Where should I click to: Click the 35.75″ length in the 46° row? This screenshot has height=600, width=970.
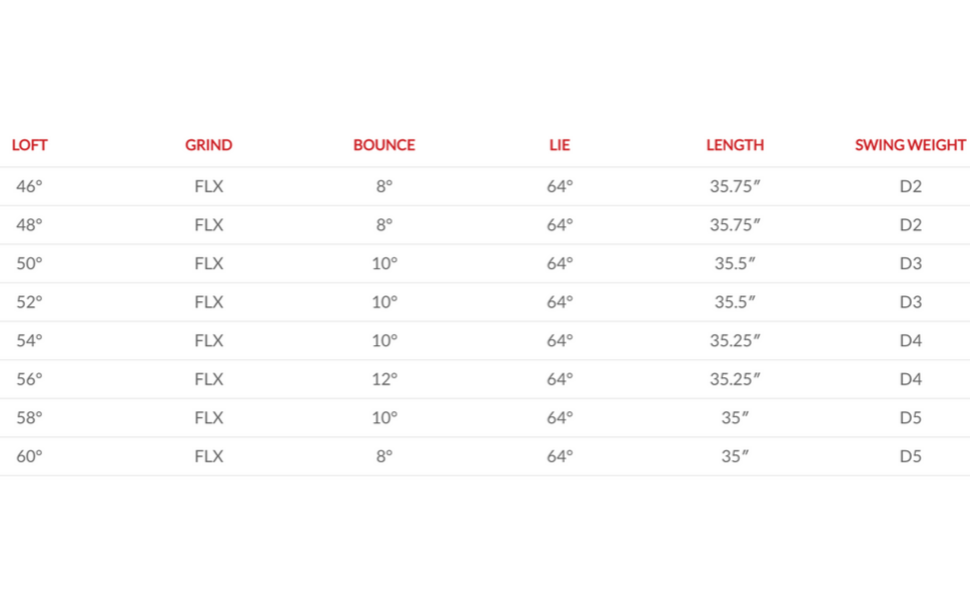pos(735,186)
